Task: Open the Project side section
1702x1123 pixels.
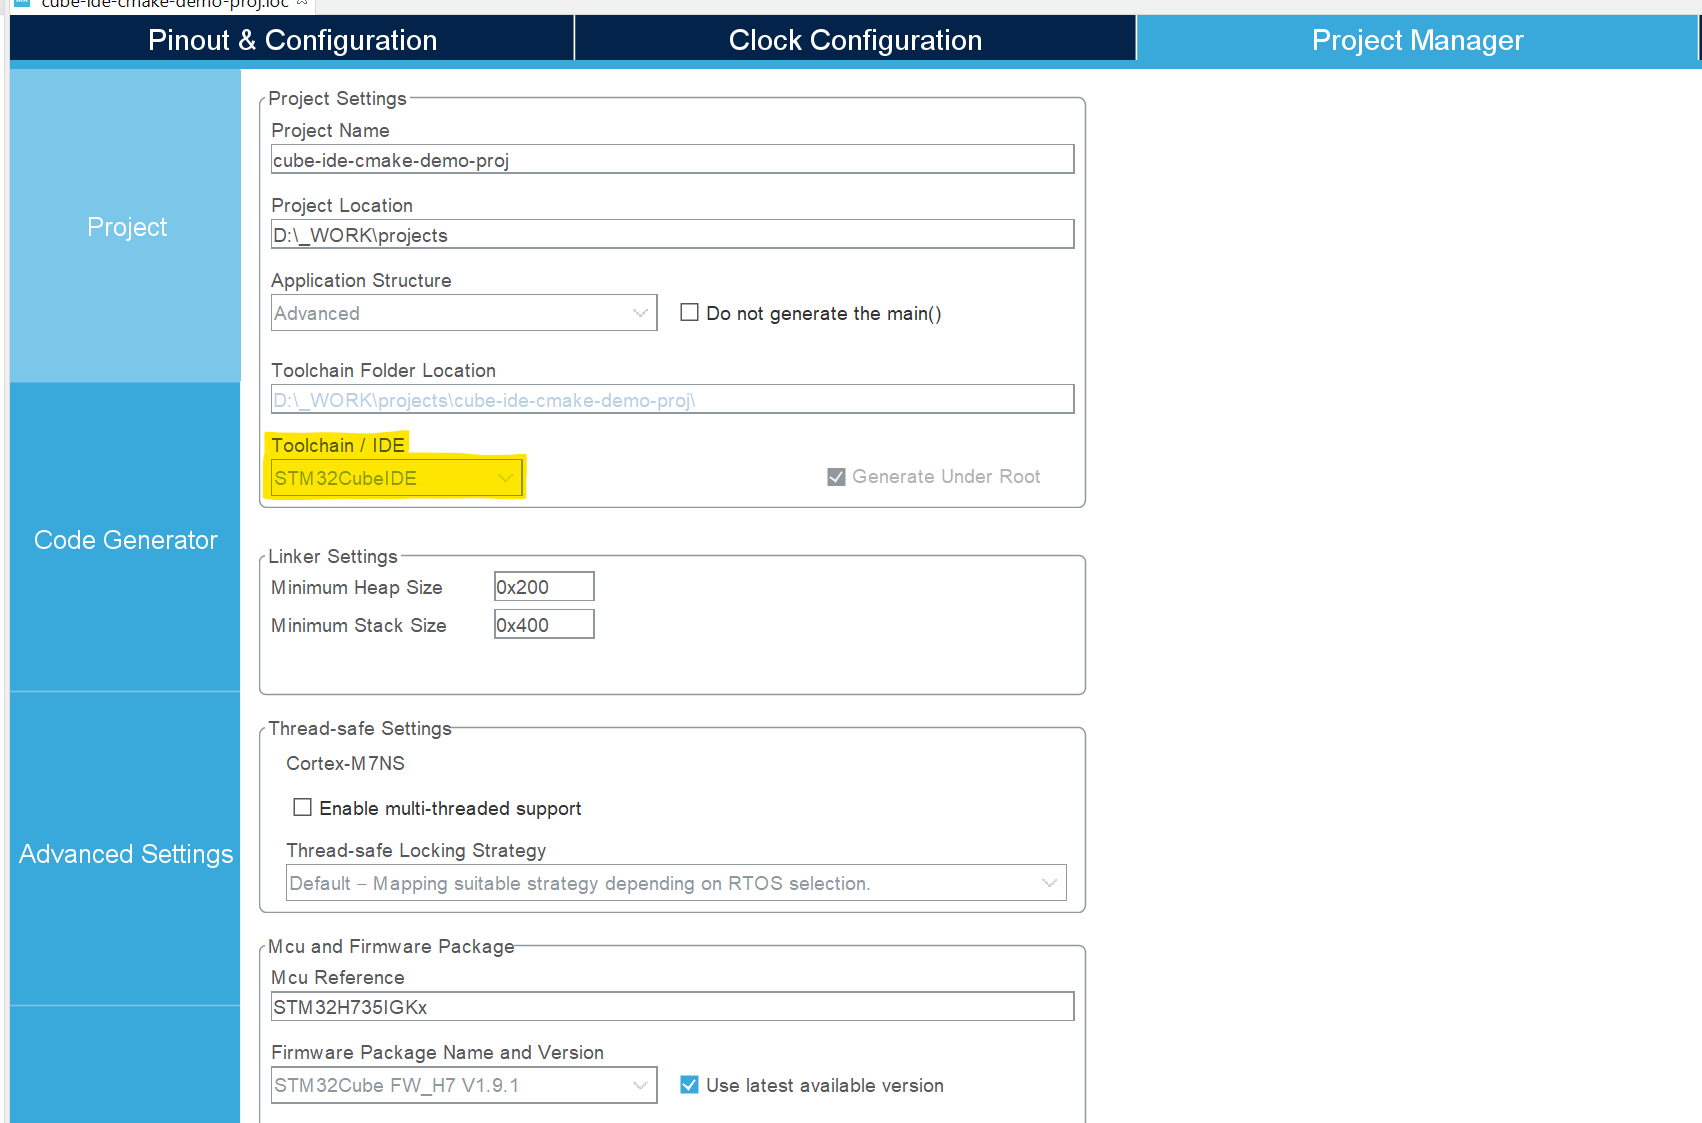Action: pos(126,227)
